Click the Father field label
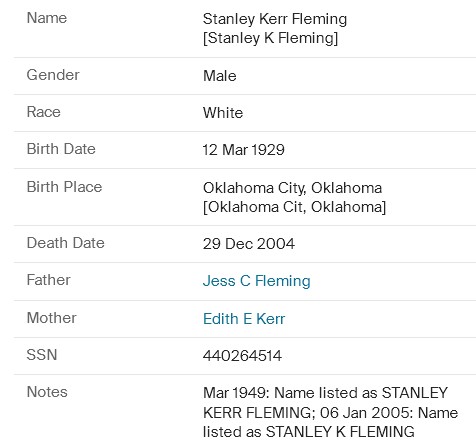This screenshot has width=476, height=446. click(x=49, y=280)
